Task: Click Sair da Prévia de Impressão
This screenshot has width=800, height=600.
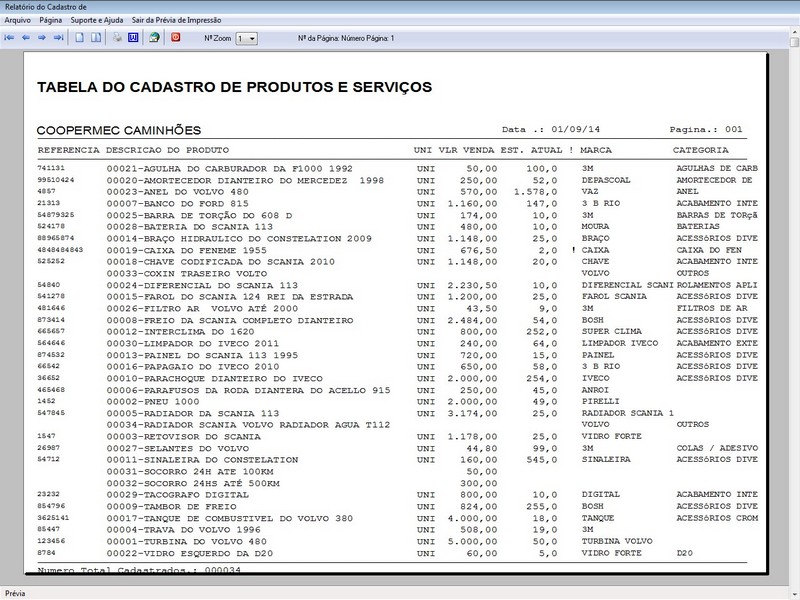Action: [183, 20]
